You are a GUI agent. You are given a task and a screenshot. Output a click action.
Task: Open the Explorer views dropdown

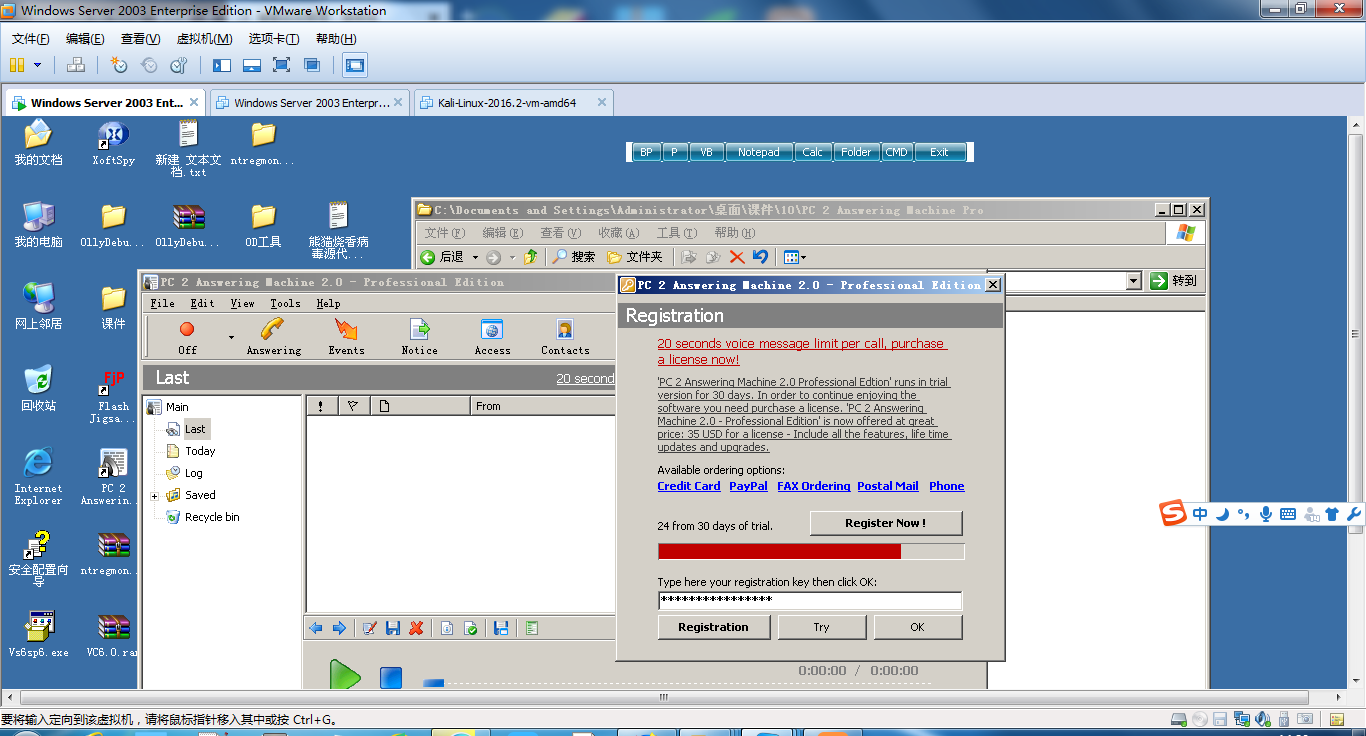point(795,257)
